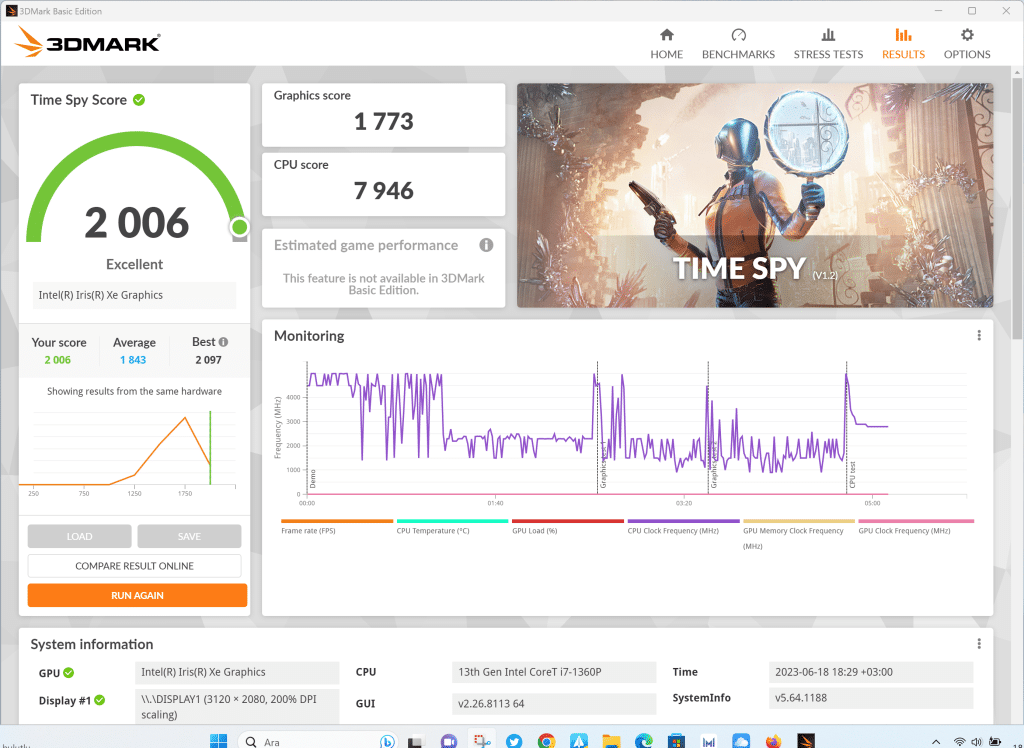Click the score gauge indicator knob

[240, 227]
